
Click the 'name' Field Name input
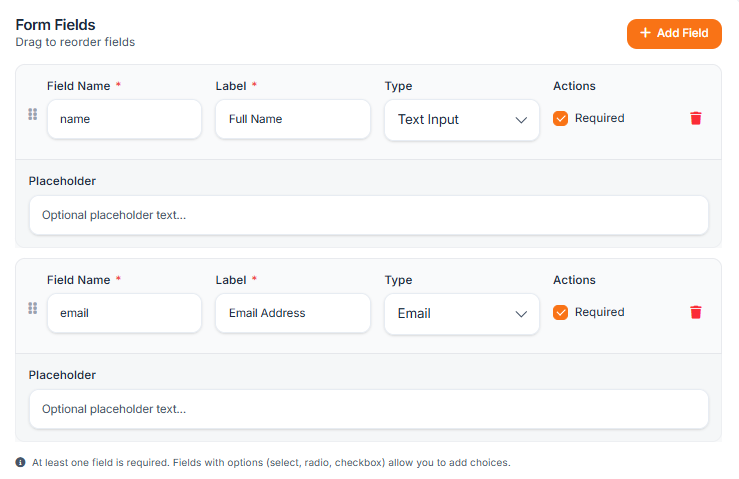coord(124,119)
